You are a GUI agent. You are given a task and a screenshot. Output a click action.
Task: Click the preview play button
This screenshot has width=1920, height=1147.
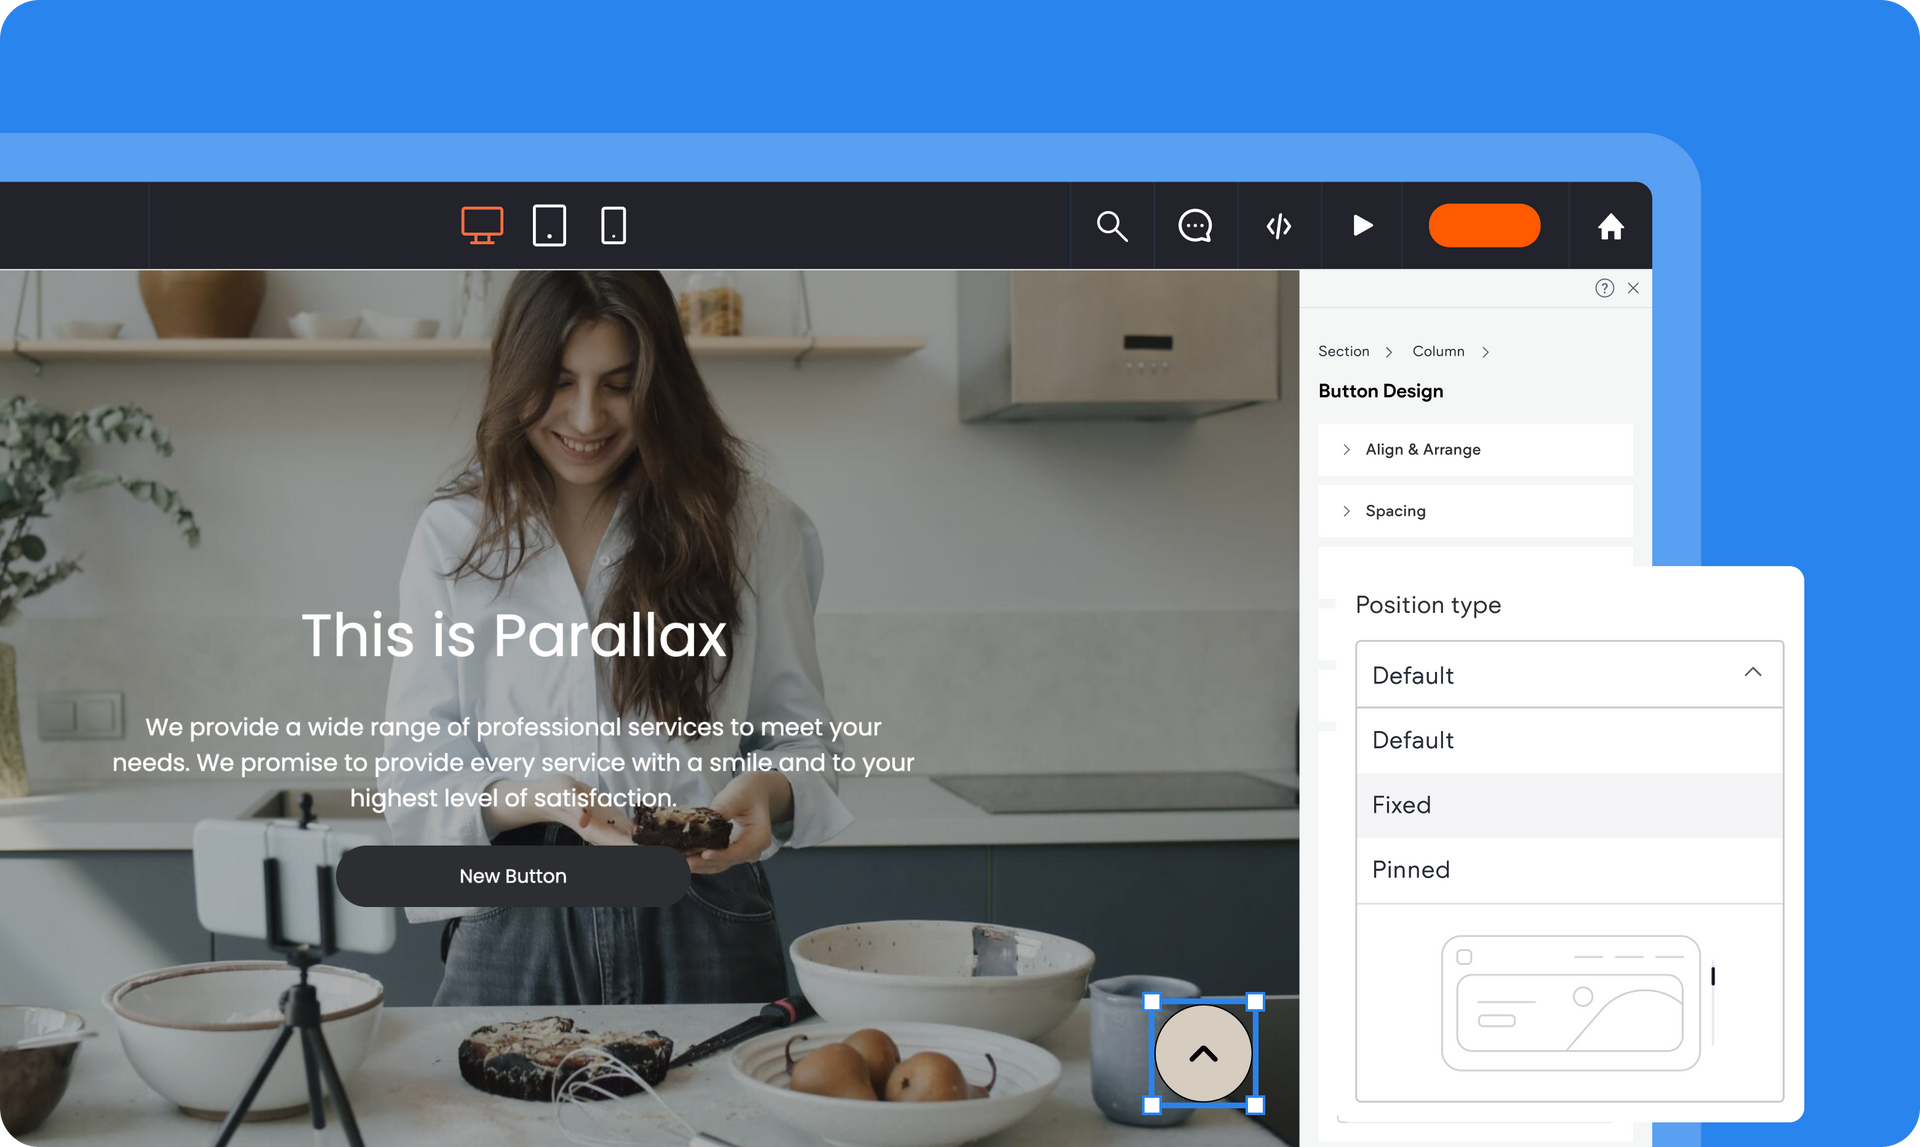point(1363,225)
